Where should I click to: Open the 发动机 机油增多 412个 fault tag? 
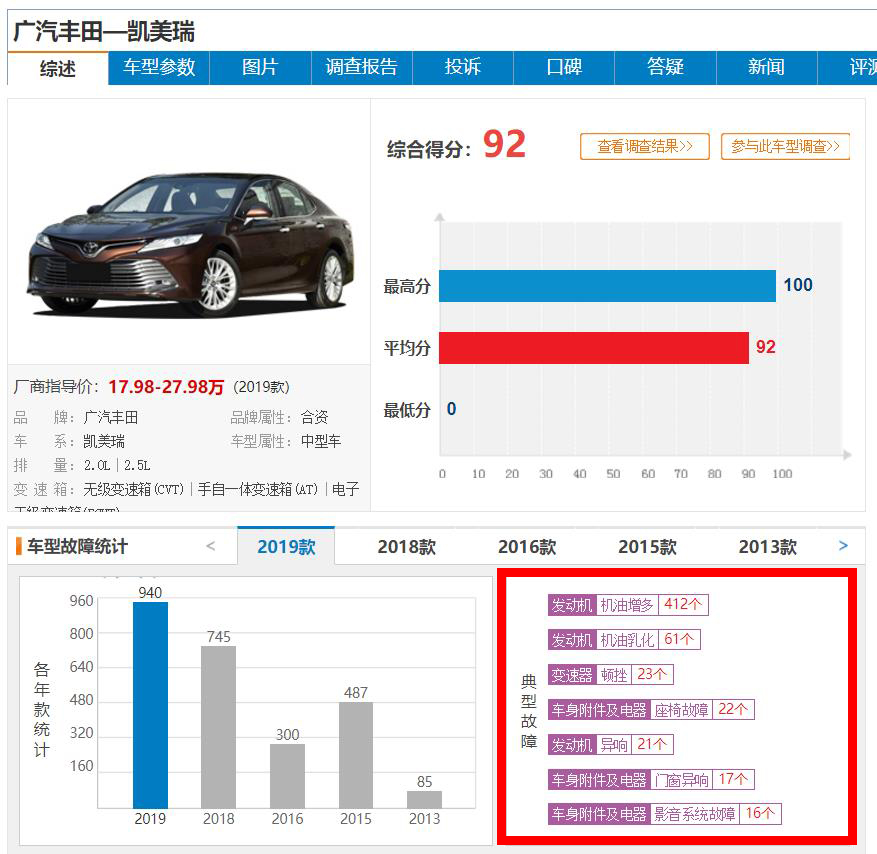[628, 605]
